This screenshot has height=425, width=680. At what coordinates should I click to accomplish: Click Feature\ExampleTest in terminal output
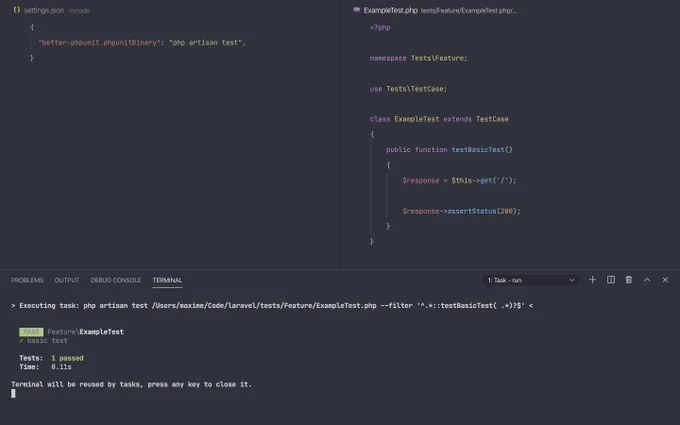85,332
